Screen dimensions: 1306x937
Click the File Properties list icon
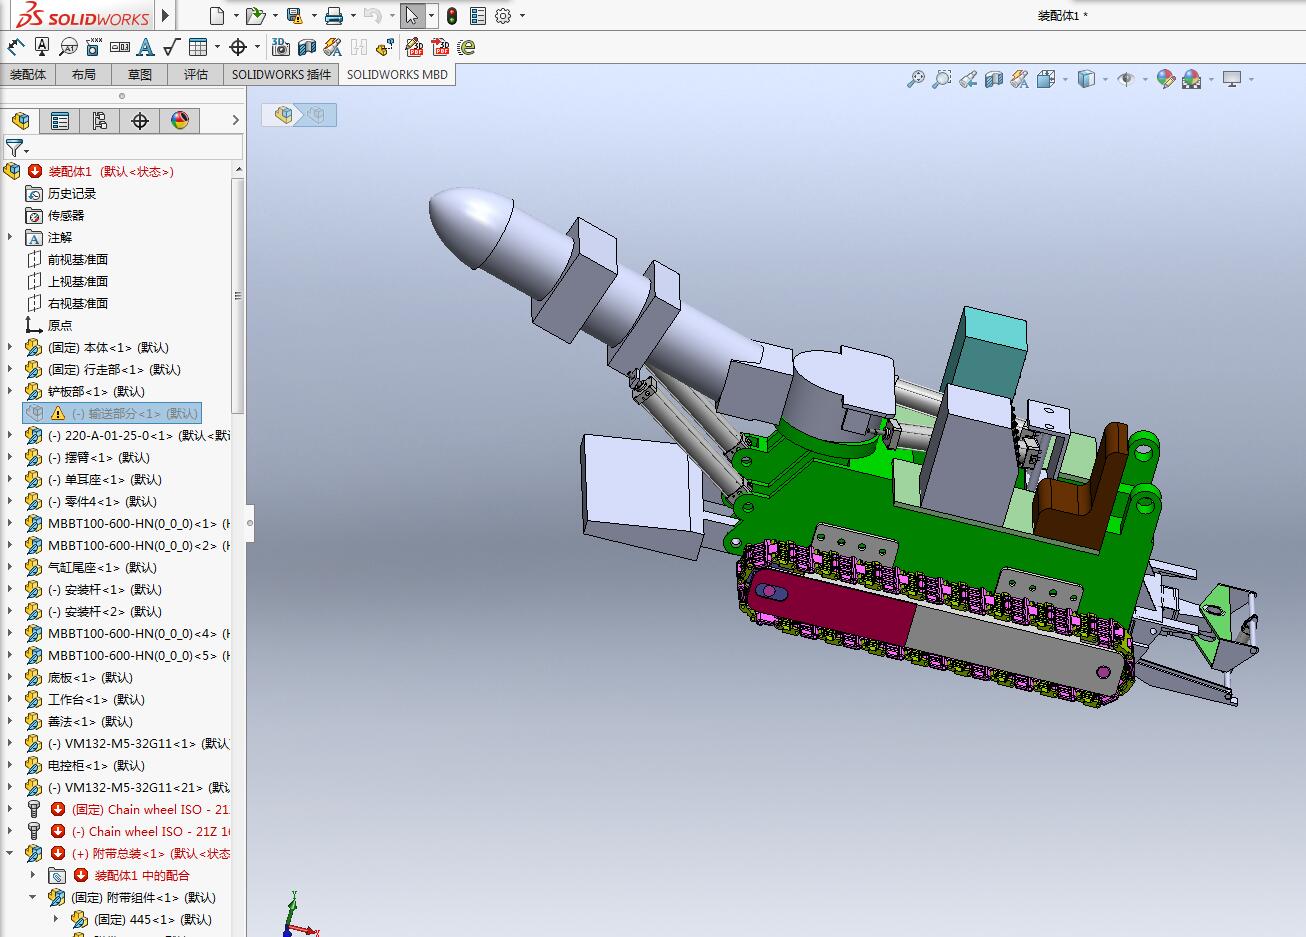click(478, 15)
